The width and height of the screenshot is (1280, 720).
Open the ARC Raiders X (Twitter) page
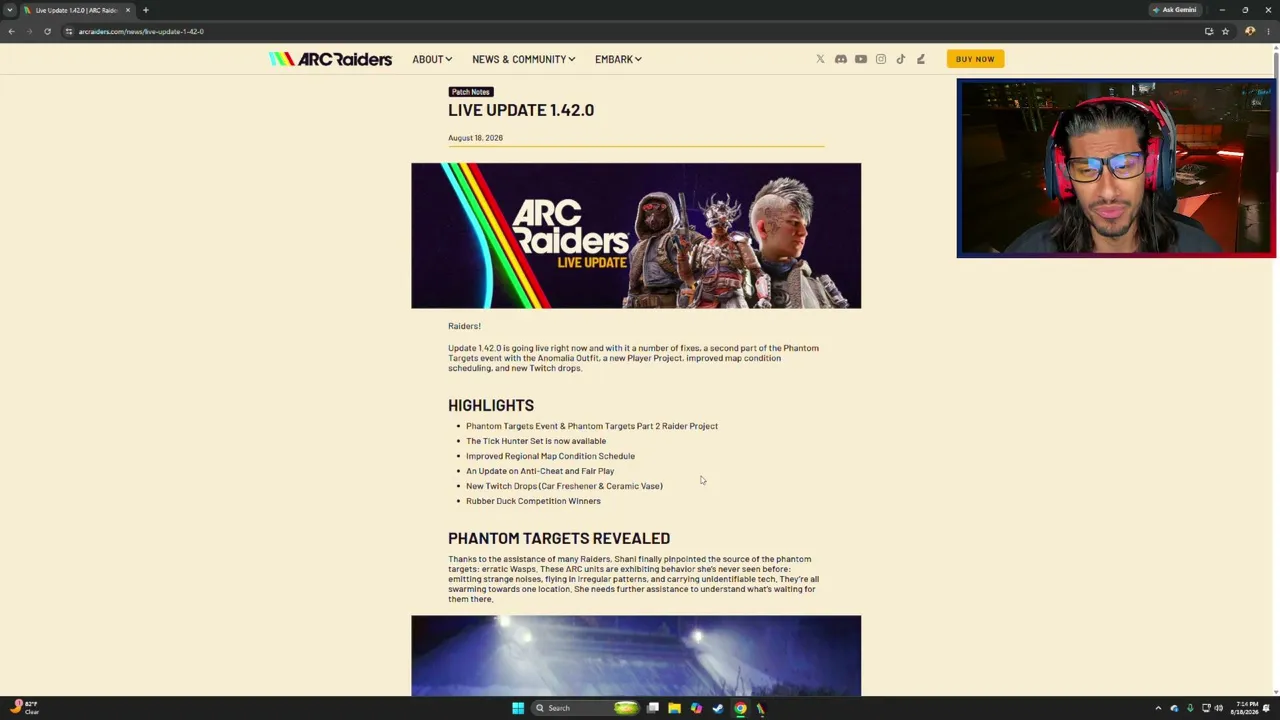point(820,59)
